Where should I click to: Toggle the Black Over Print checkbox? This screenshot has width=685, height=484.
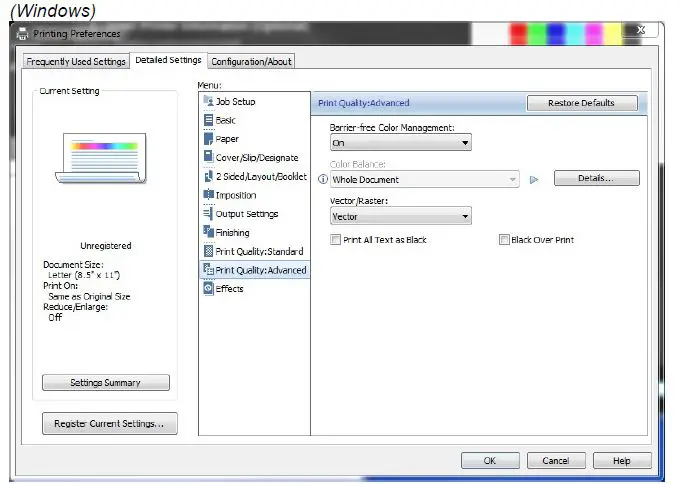[x=504, y=239]
